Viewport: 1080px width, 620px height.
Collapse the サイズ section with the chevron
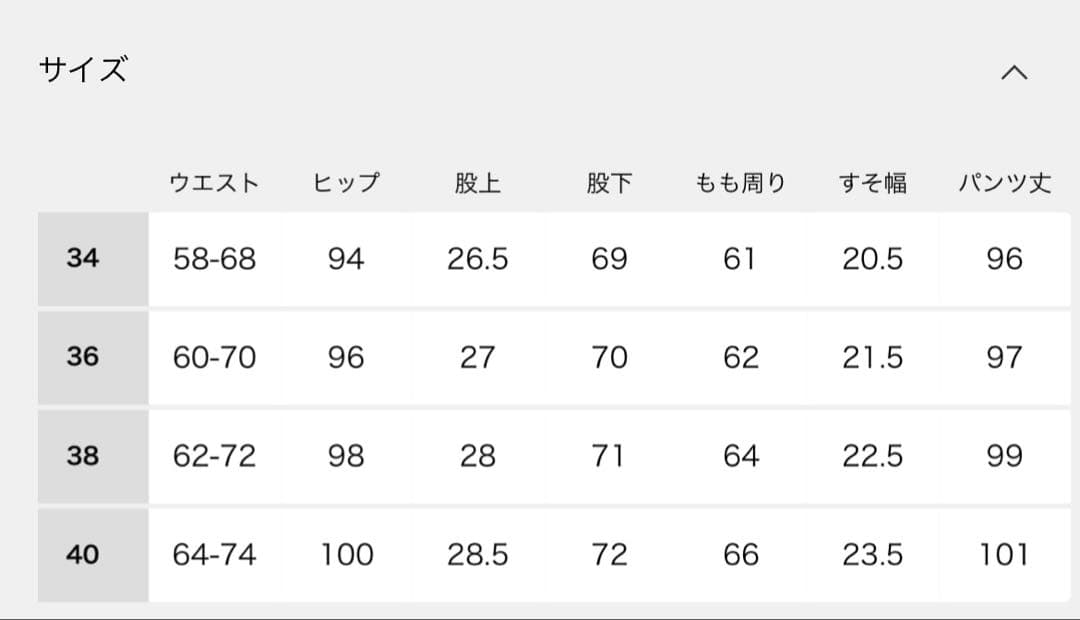pyautogui.click(x=1014, y=73)
